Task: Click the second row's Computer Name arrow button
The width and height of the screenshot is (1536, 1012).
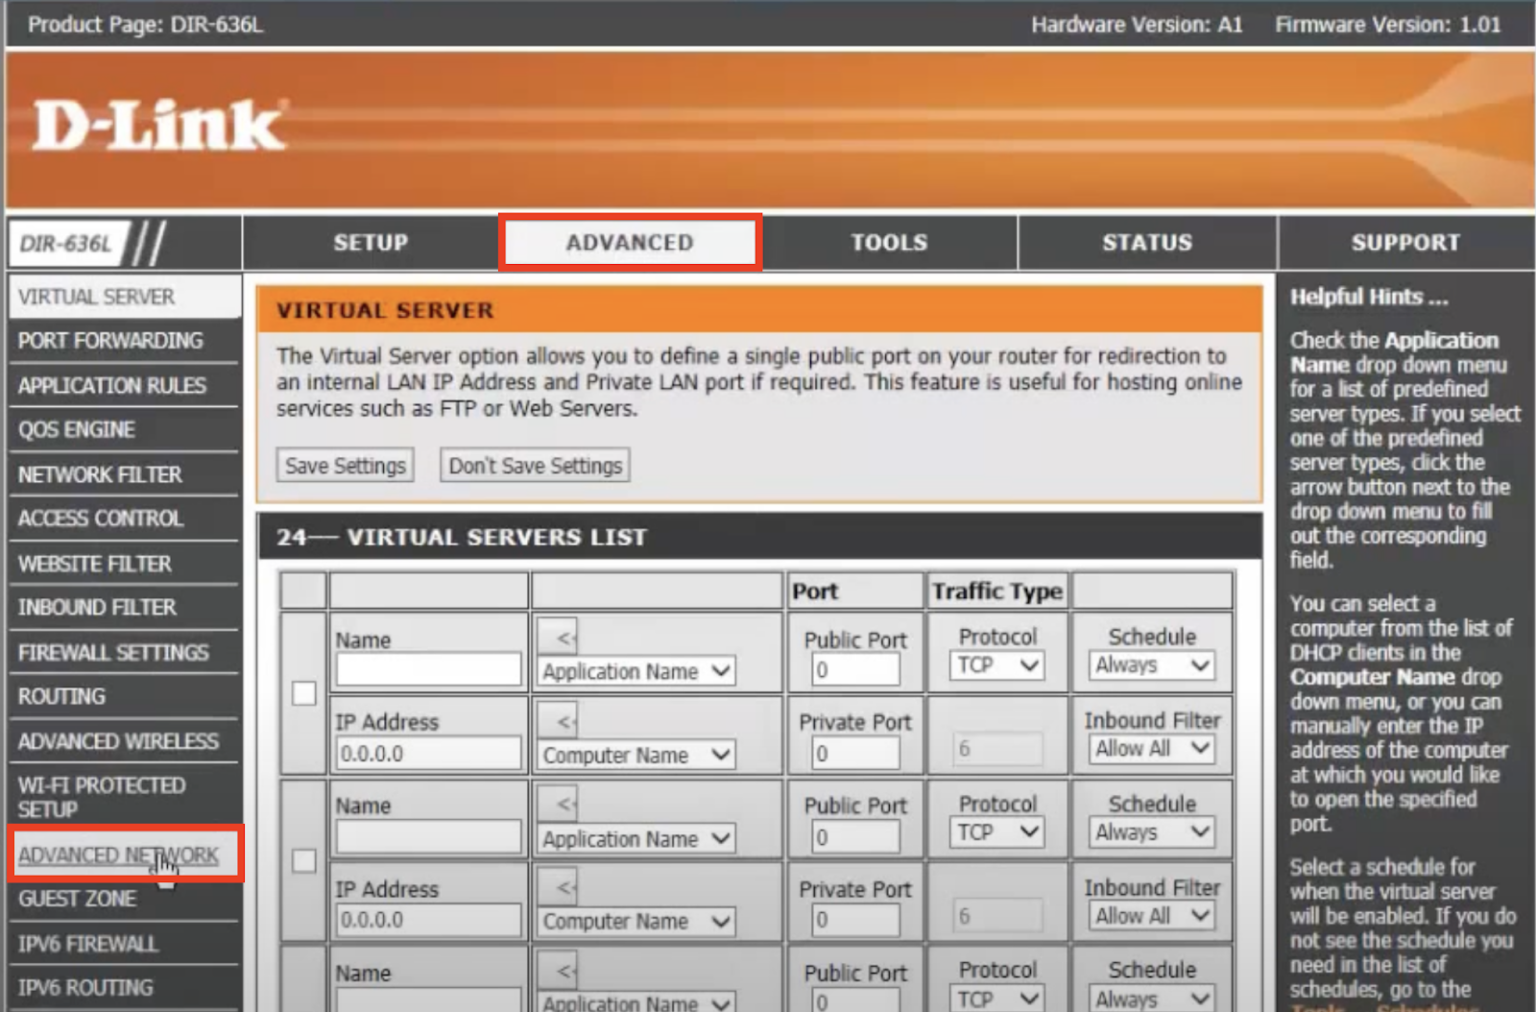Action: tap(564, 887)
